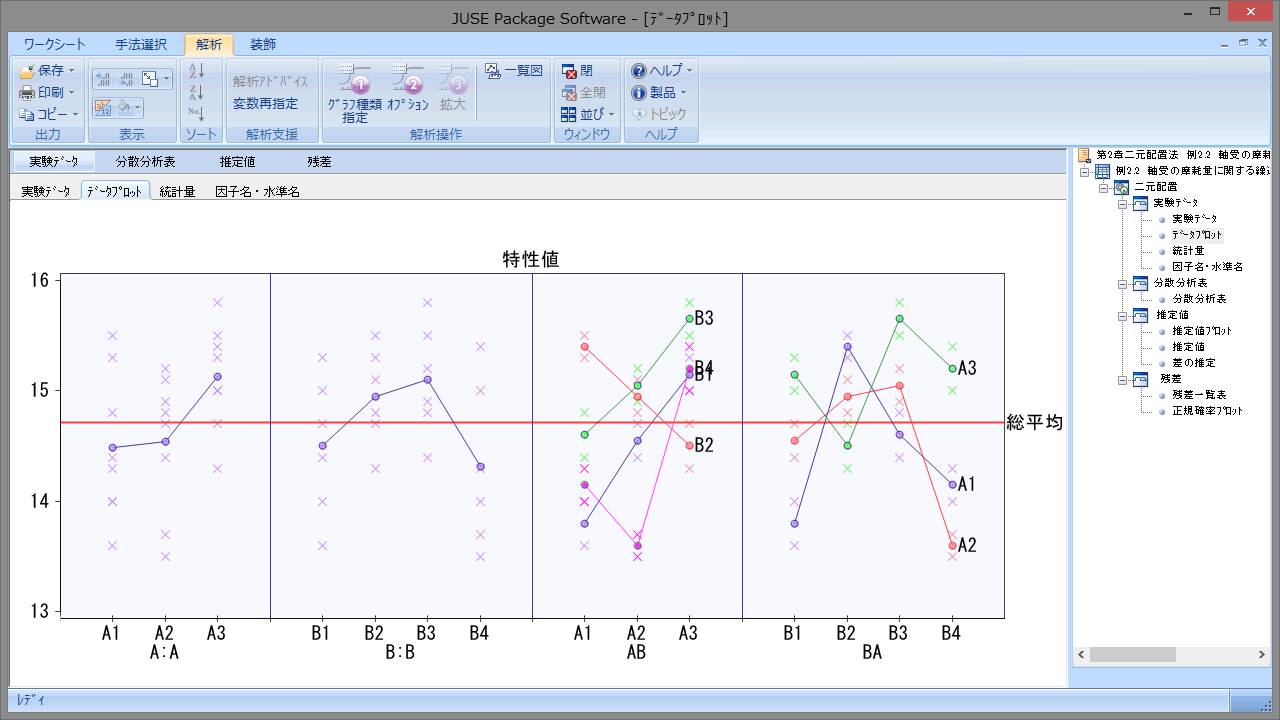Screen dimensions: 1280x720
Task: Open the 統計量 sub-tab
Action: click(x=177, y=192)
